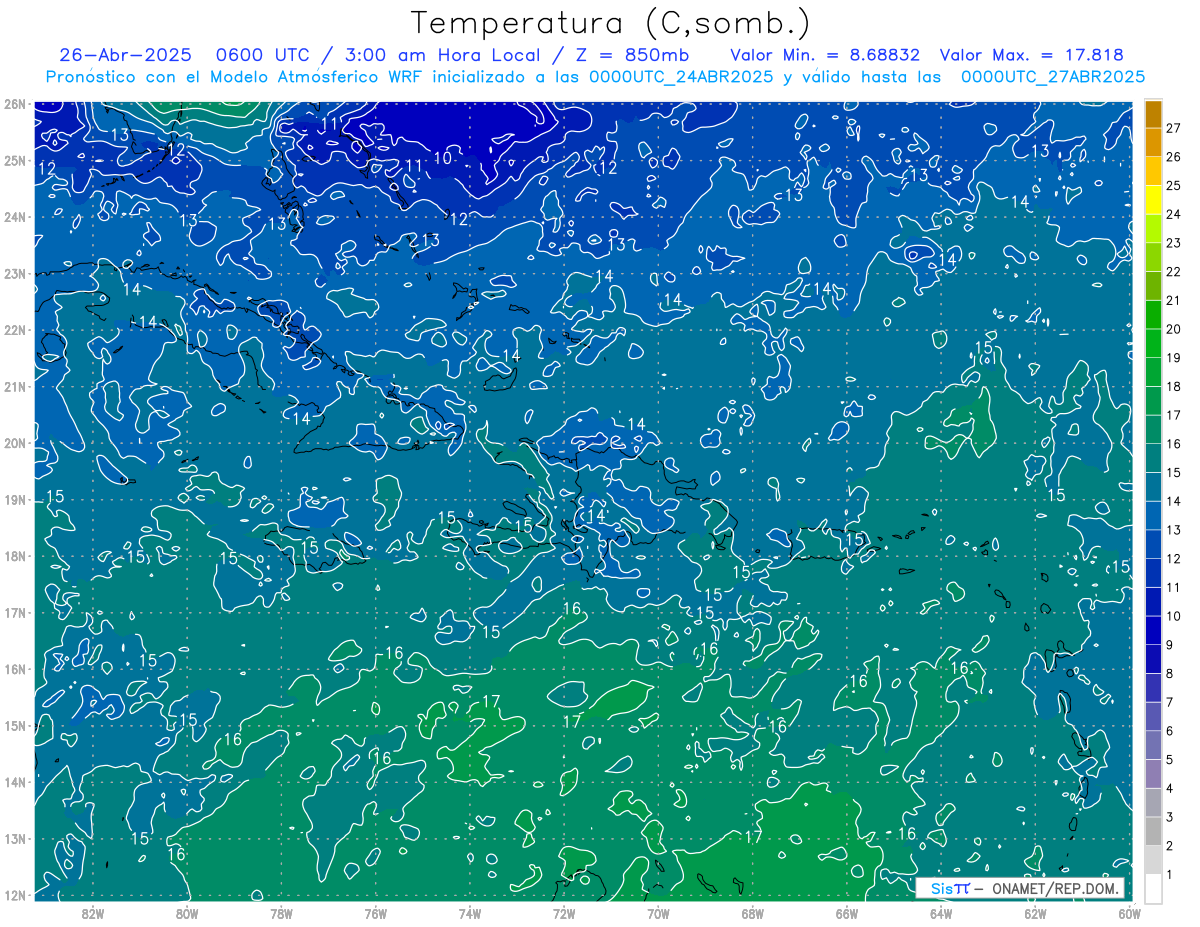Click the '66W' longitude axis label
1200x927 pixels.
pos(846,913)
